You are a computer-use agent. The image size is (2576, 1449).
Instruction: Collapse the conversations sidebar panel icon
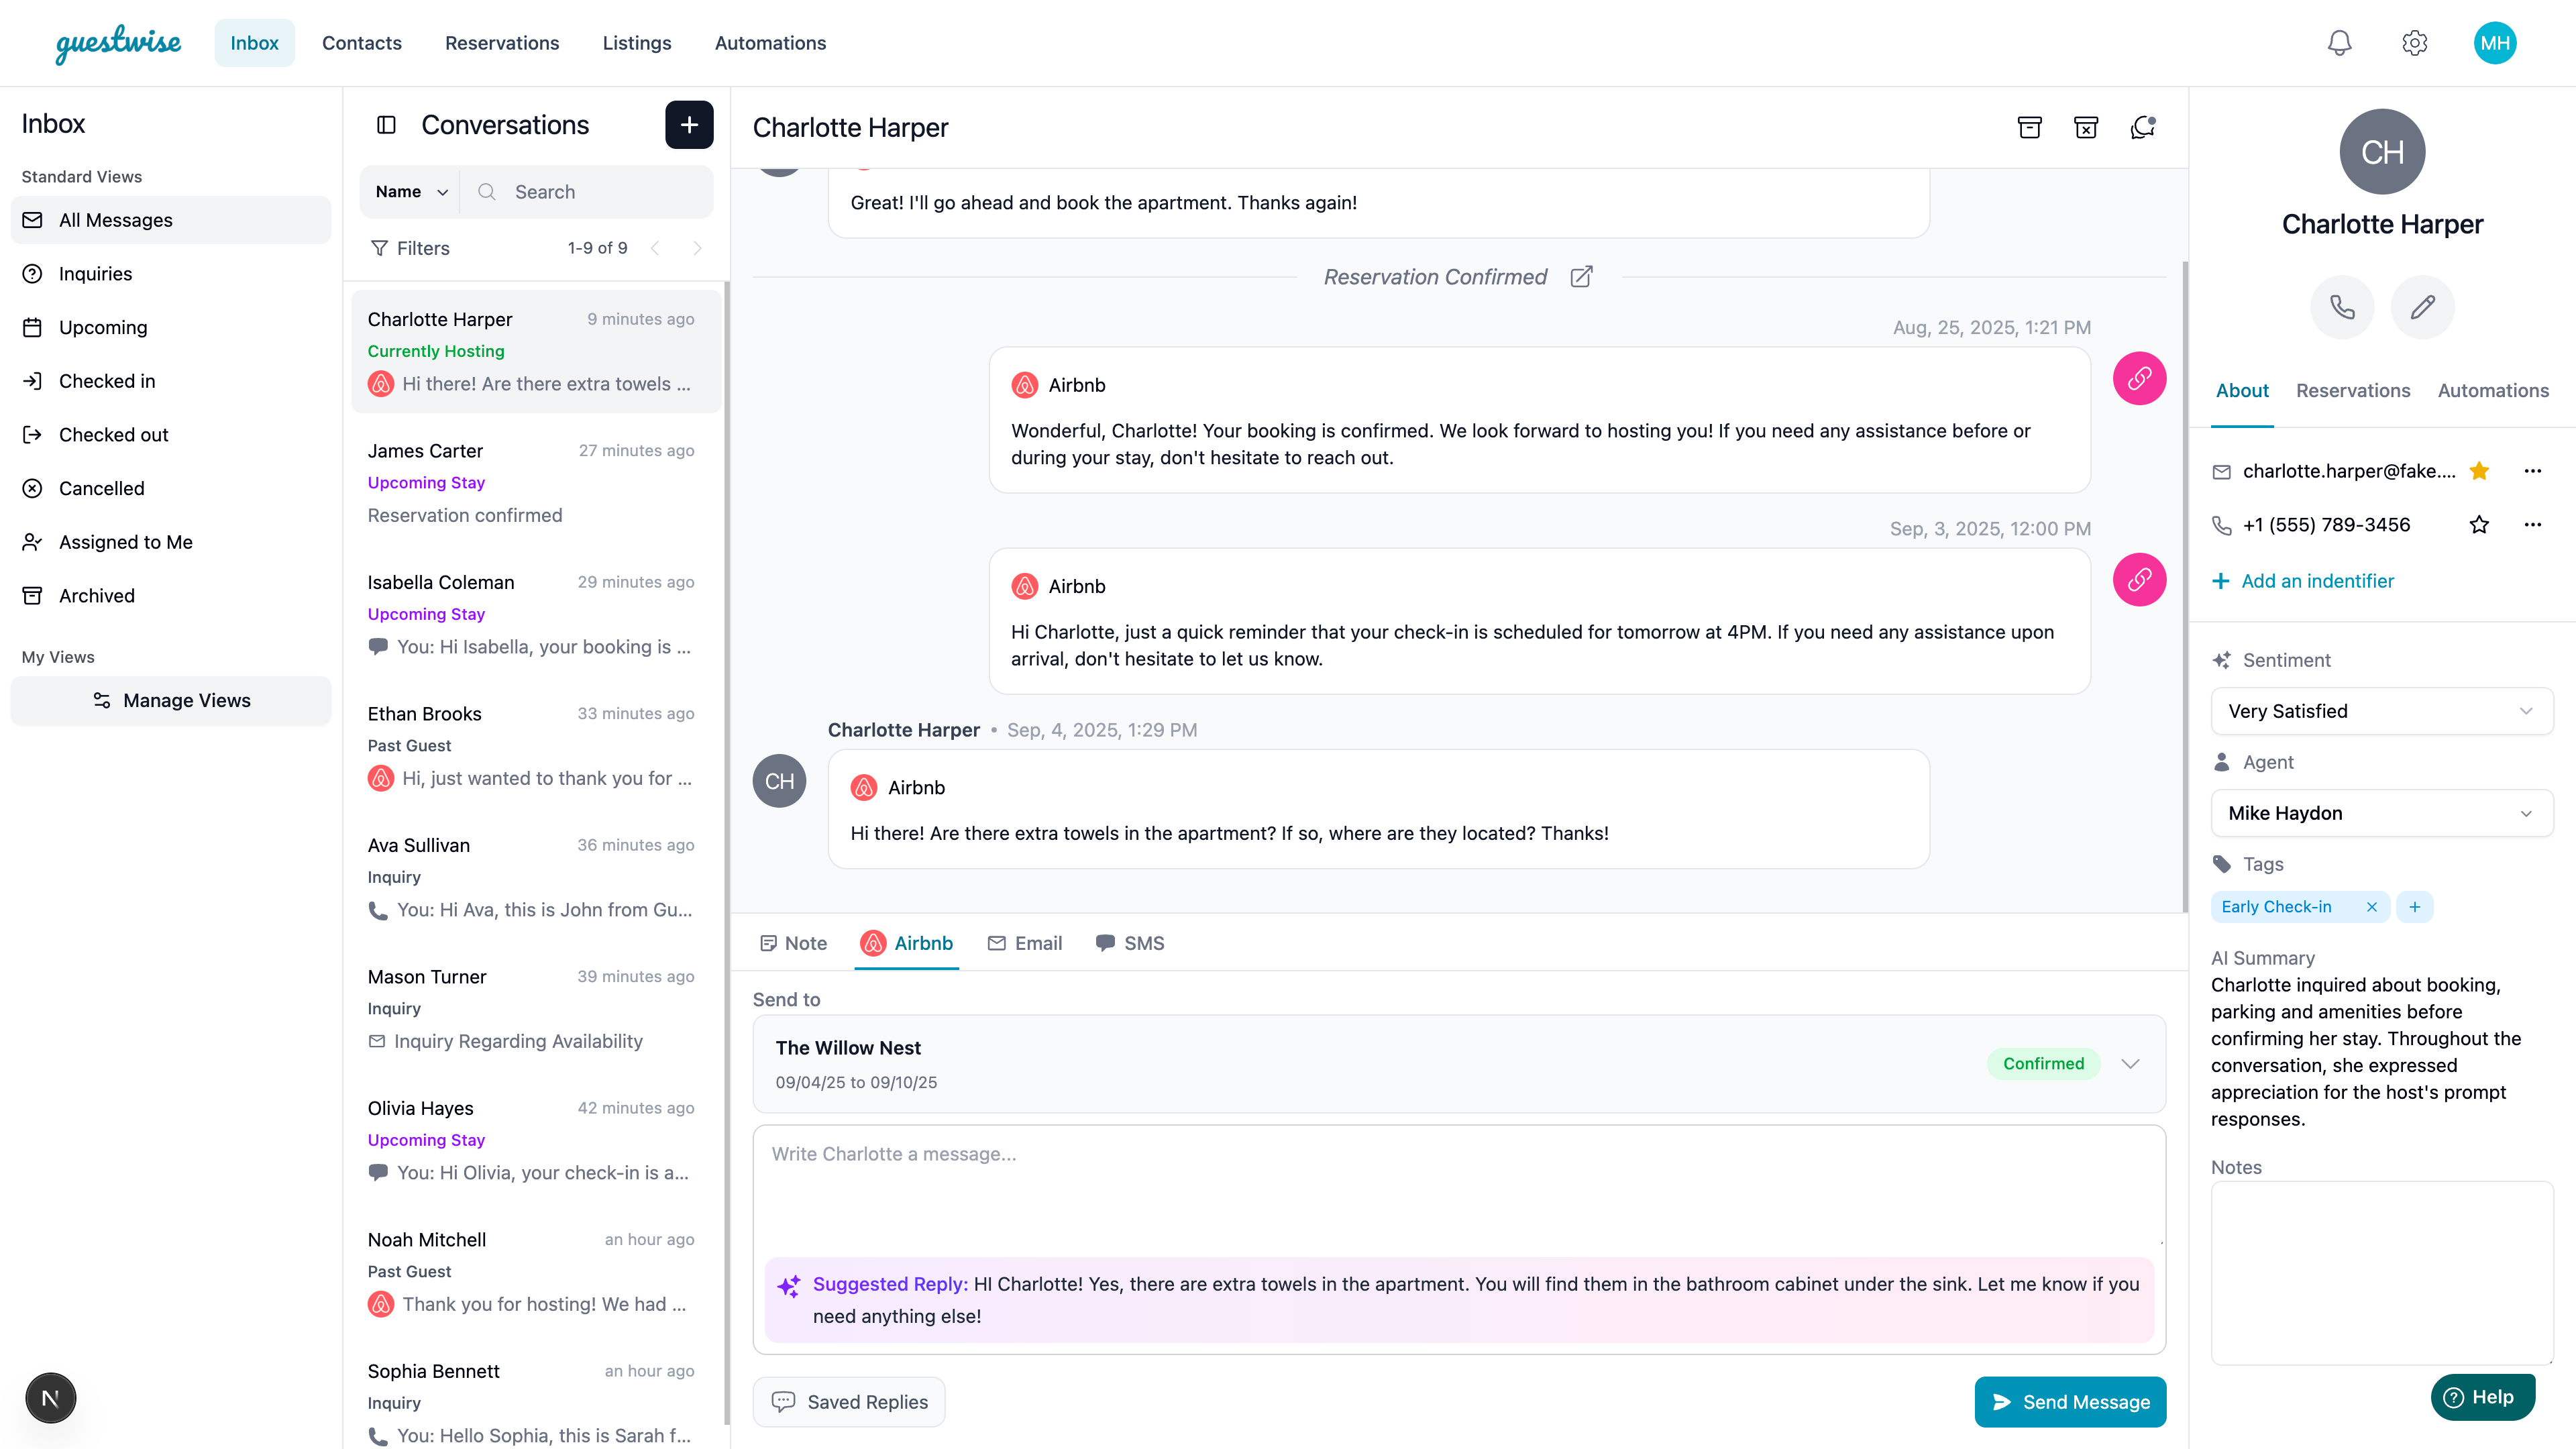click(x=386, y=125)
